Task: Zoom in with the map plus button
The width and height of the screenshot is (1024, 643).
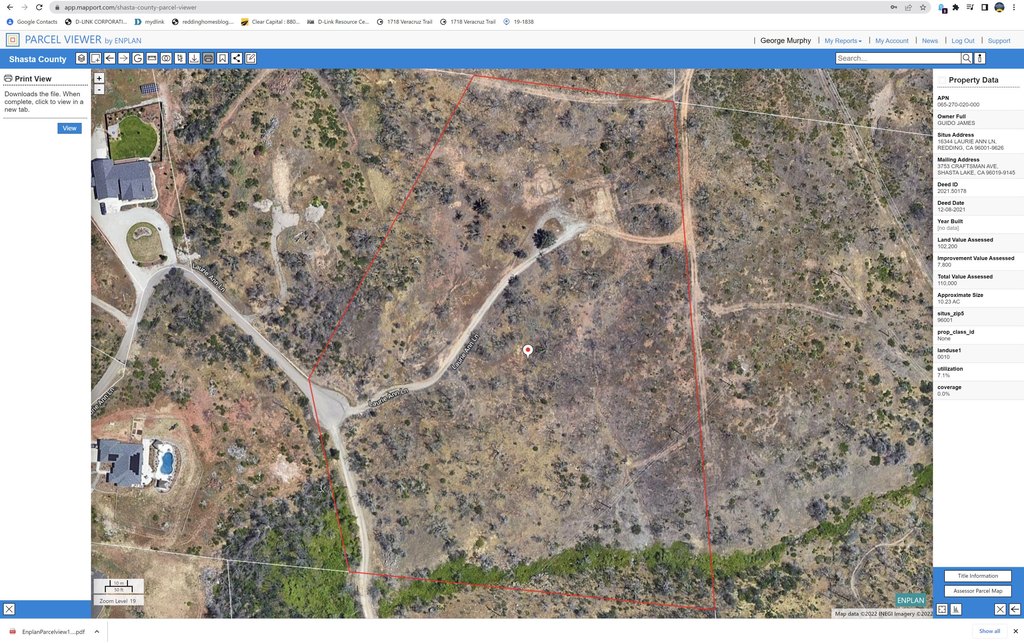Action: pos(99,78)
